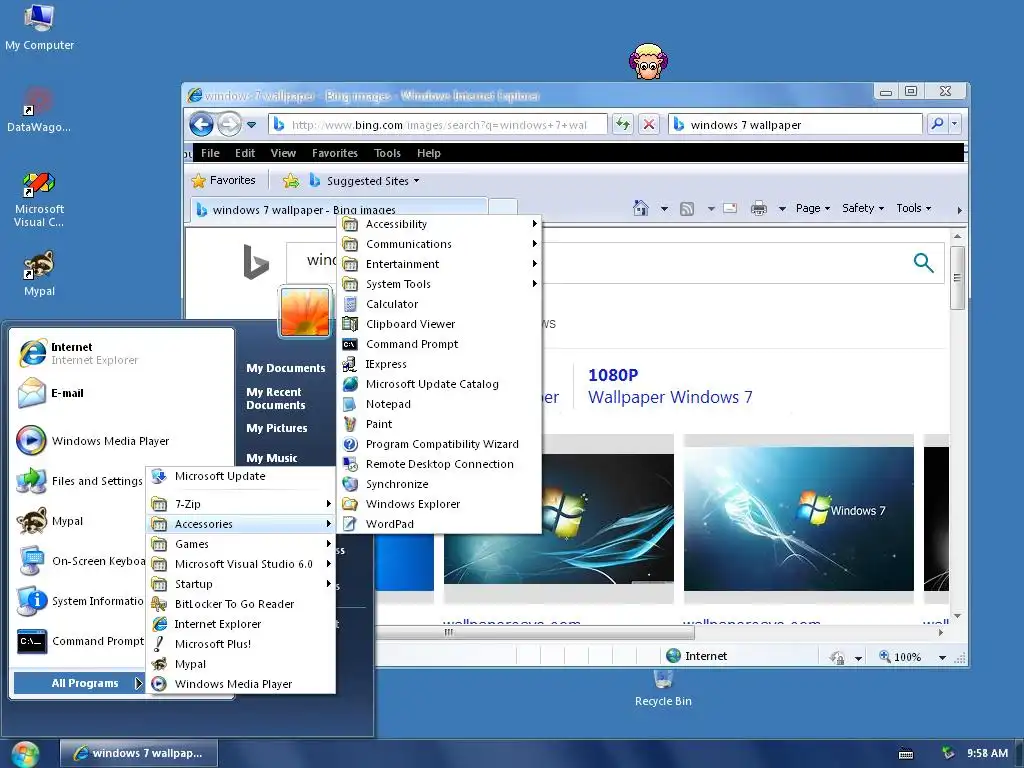Expand the System Tools submenu
This screenshot has width=1024, height=768.
(x=440, y=284)
